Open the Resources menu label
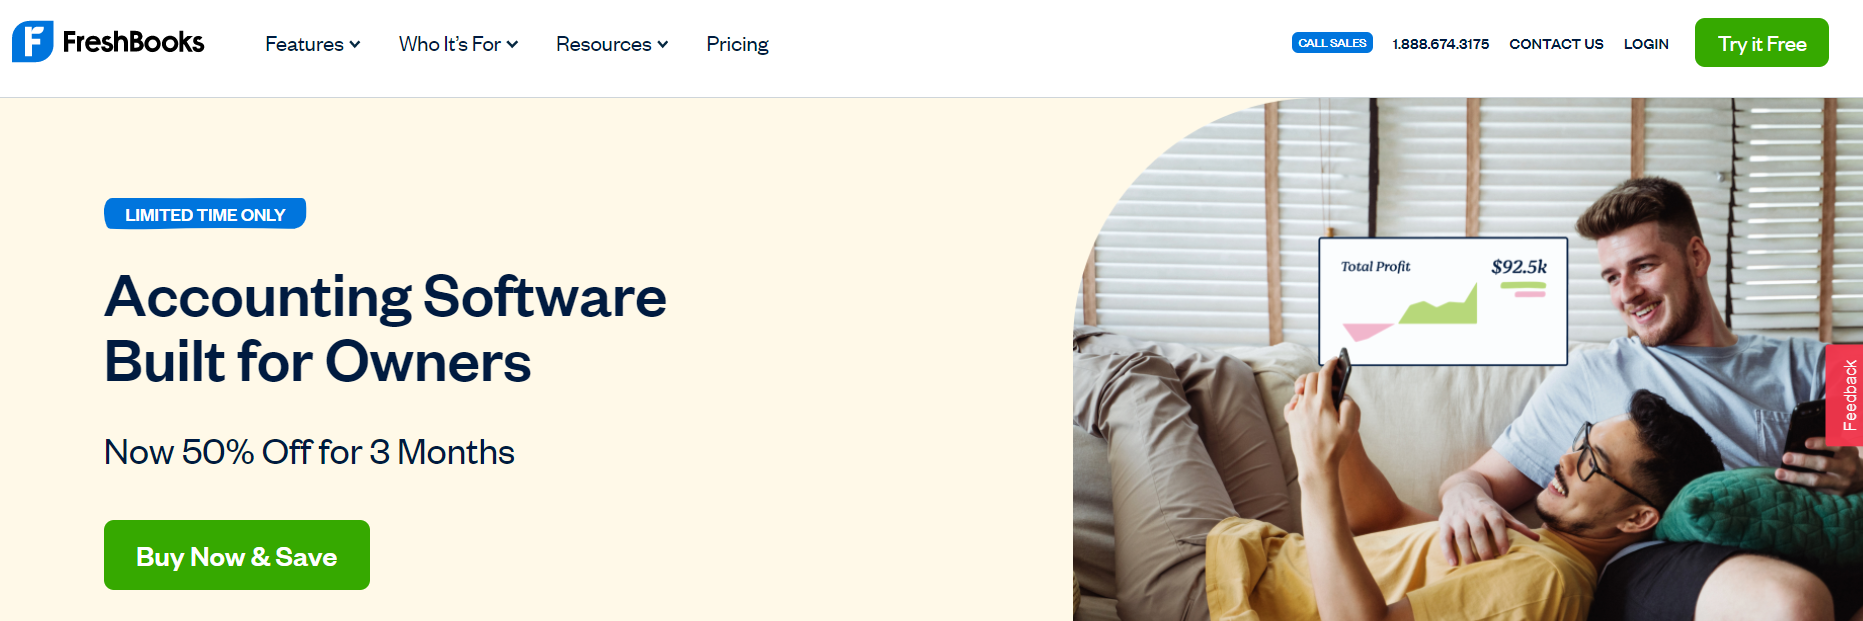The width and height of the screenshot is (1863, 621). pos(604,44)
